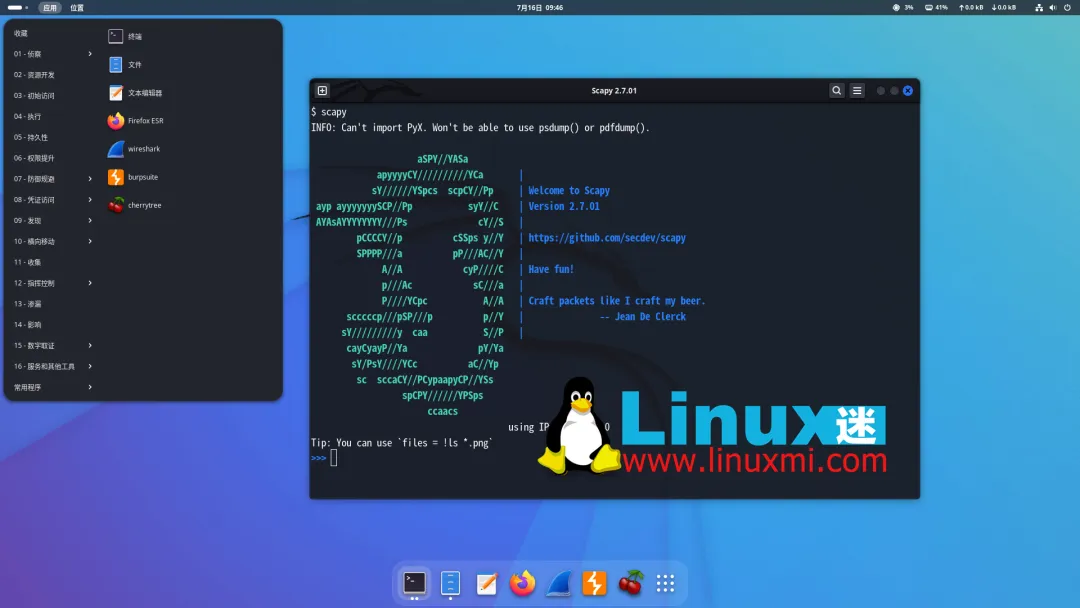
Task: Expand the 常用程序 submenu arrow
Action: click(90, 387)
